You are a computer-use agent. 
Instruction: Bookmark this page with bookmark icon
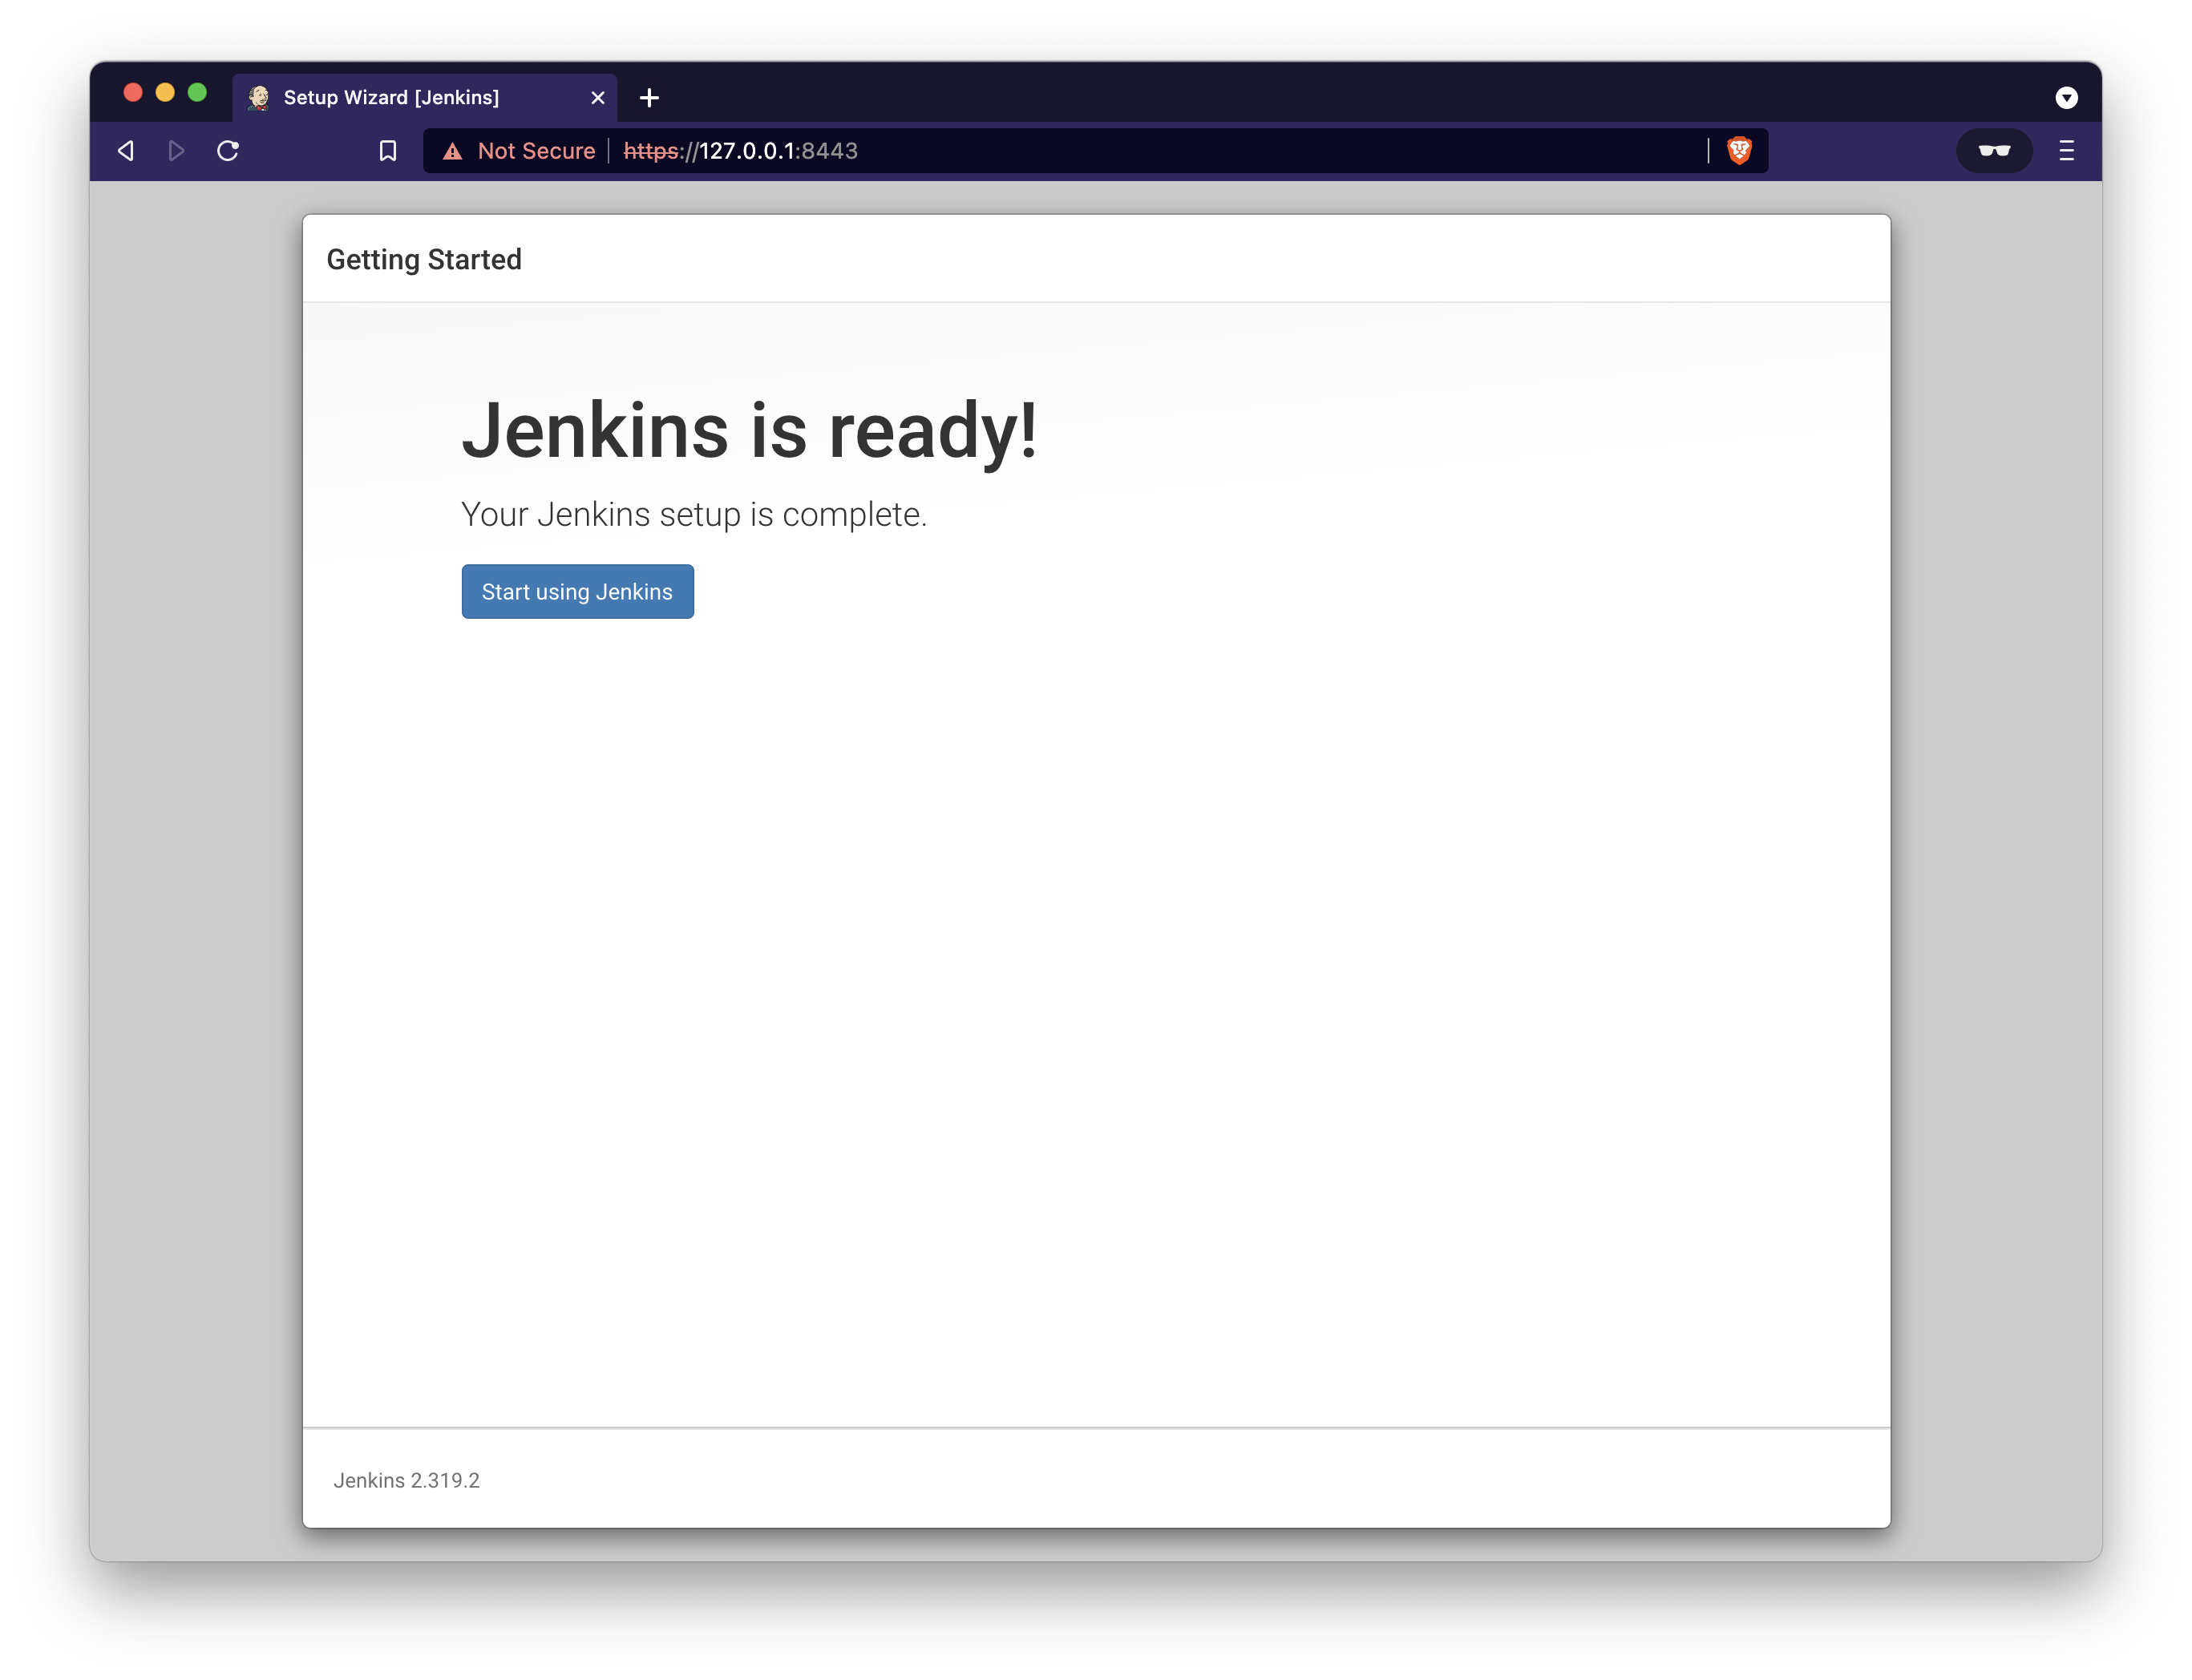point(388,151)
